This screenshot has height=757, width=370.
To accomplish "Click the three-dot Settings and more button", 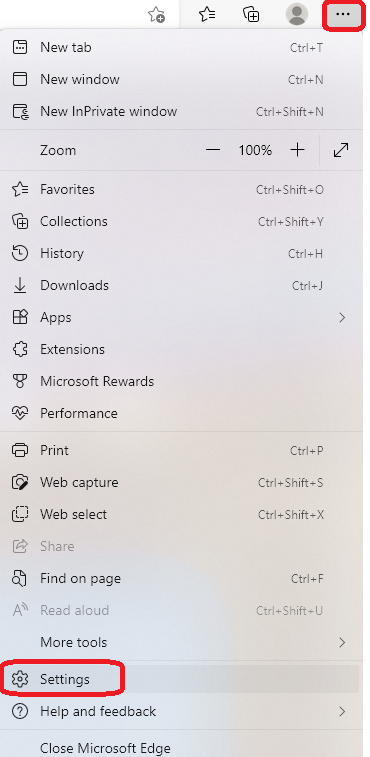I will [343, 14].
